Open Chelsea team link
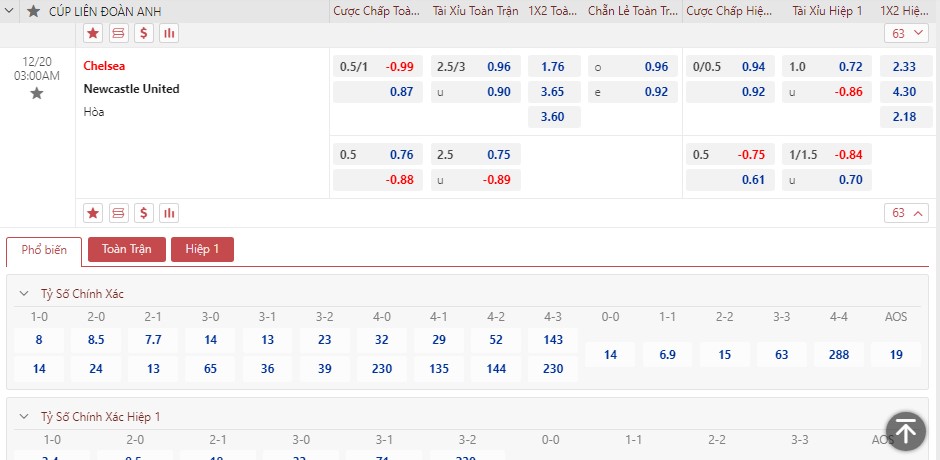This screenshot has width=940, height=460. pyautogui.click(x=104, y=66)
